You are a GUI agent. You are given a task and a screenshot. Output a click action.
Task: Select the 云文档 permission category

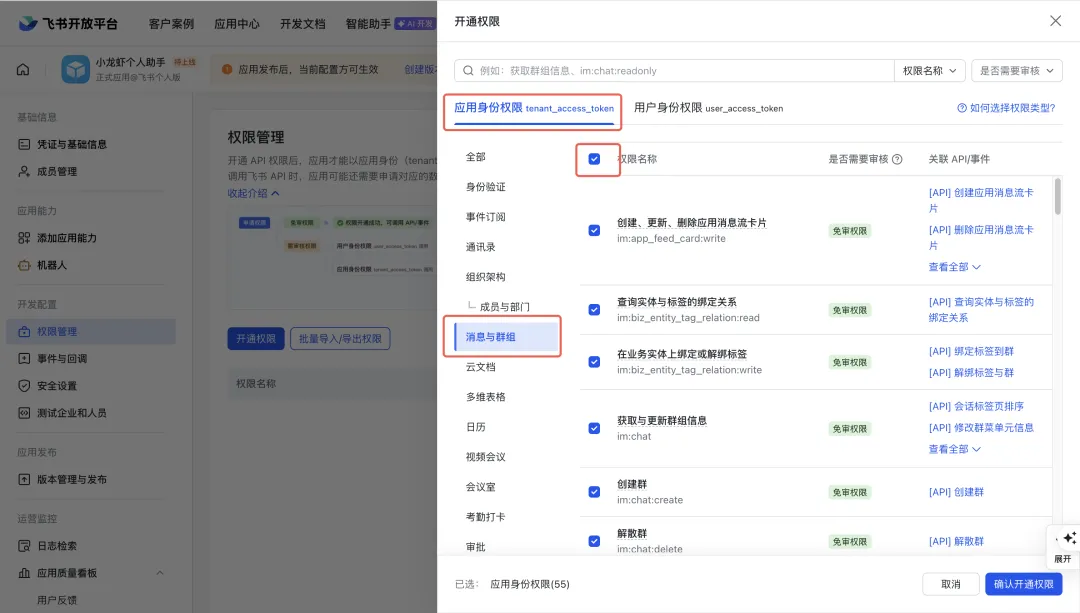tap(481, 367)
